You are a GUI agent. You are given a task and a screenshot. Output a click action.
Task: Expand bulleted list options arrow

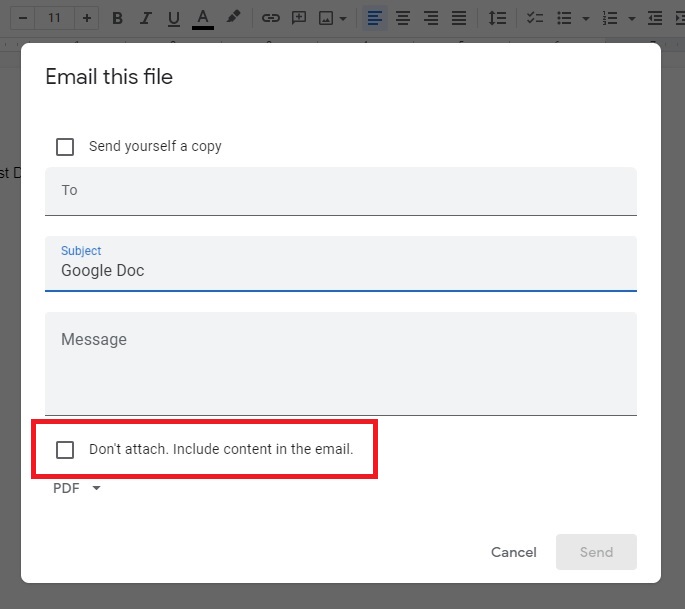tap(586, 18)
